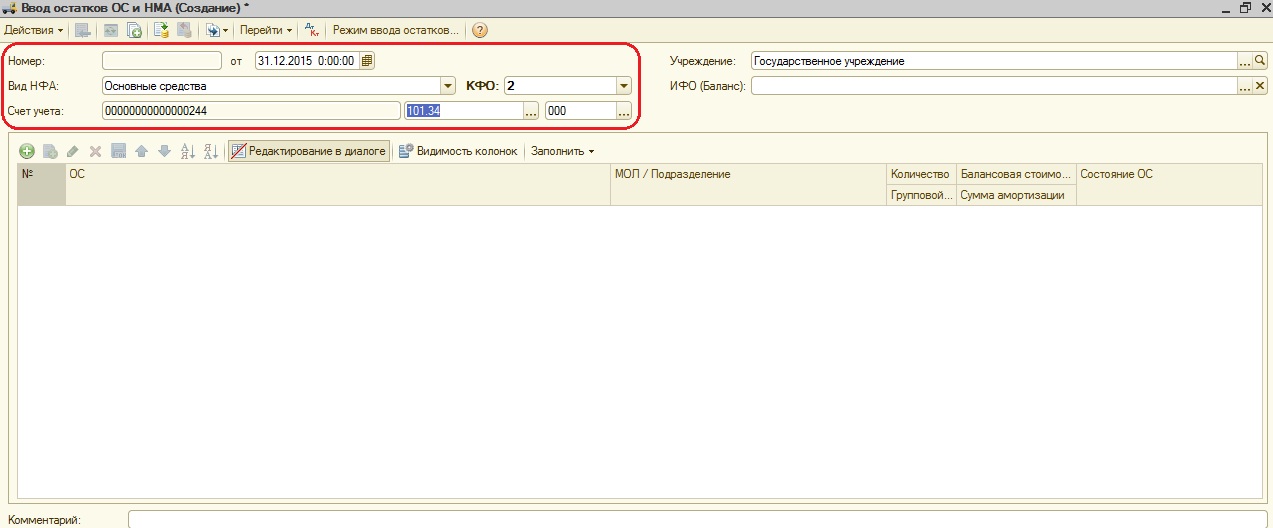Open the Действия menu
Screen dimensions: 1273x528
coord(34,30)
